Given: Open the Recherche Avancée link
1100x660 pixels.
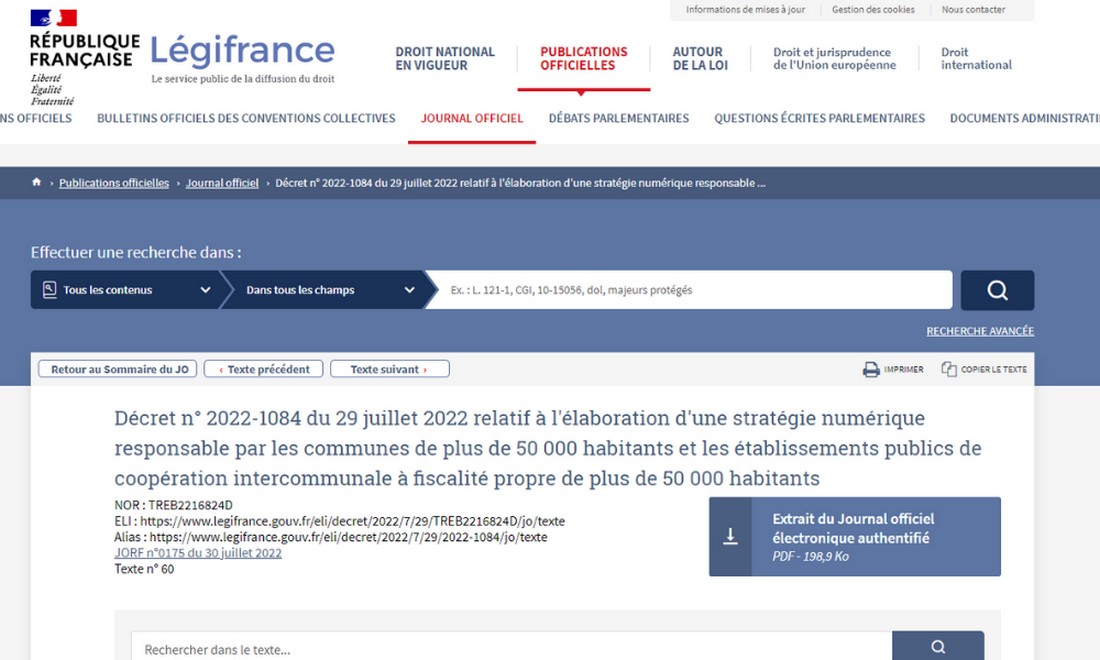Looking at the screenshot, I should pos(980,331).
